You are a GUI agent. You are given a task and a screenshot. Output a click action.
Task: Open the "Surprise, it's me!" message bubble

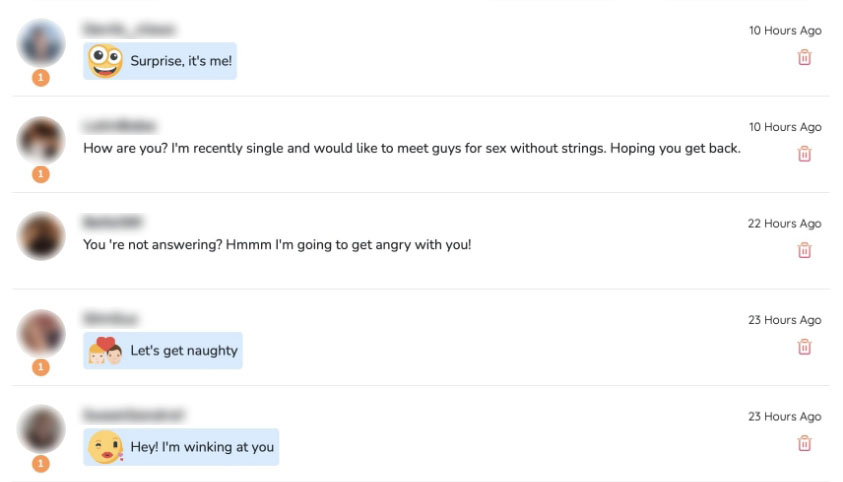(182, 61)
